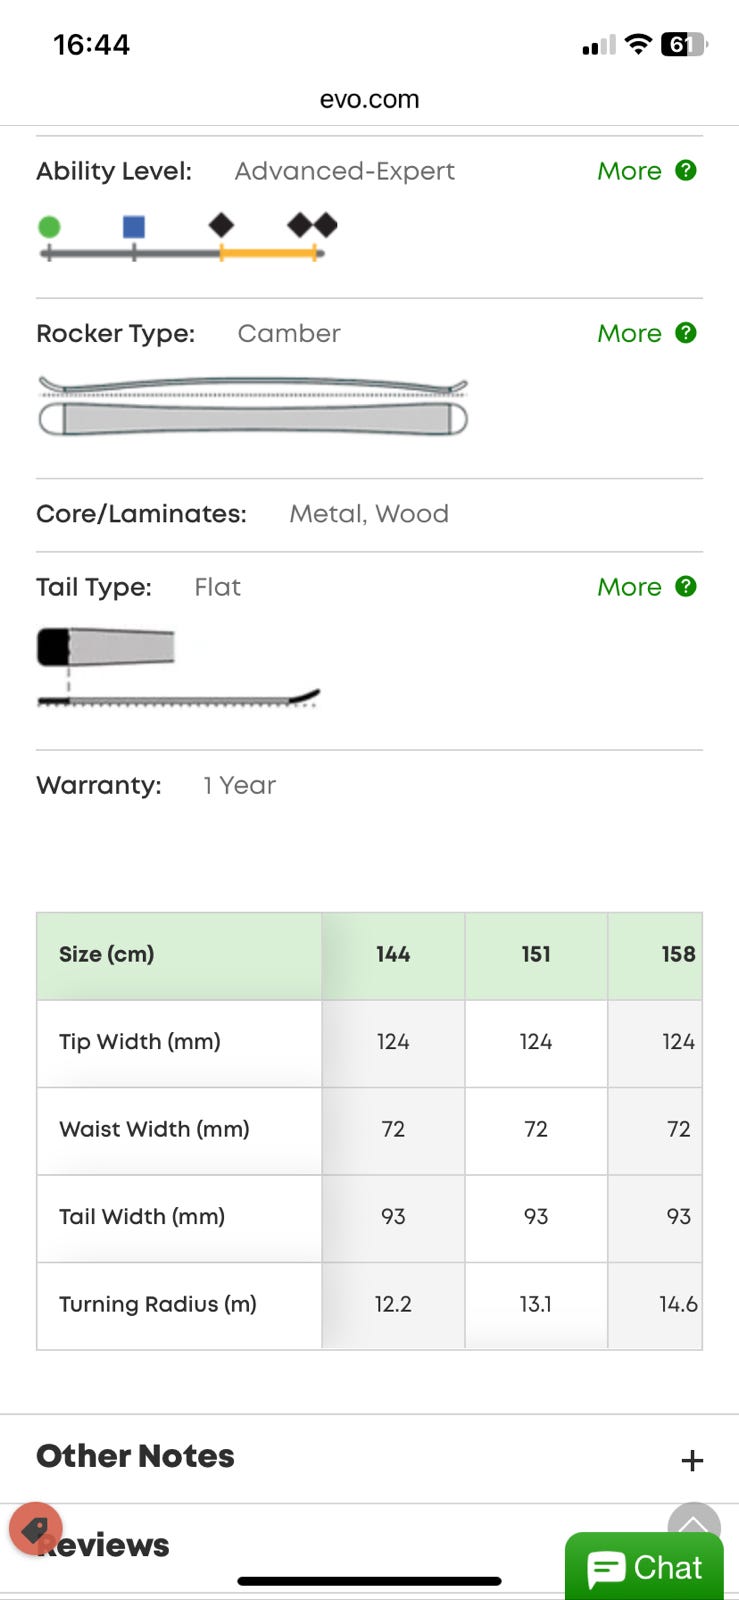Click the orange ability level range bar
This screenshot has width=739, height=1600.
coord(268,254)
